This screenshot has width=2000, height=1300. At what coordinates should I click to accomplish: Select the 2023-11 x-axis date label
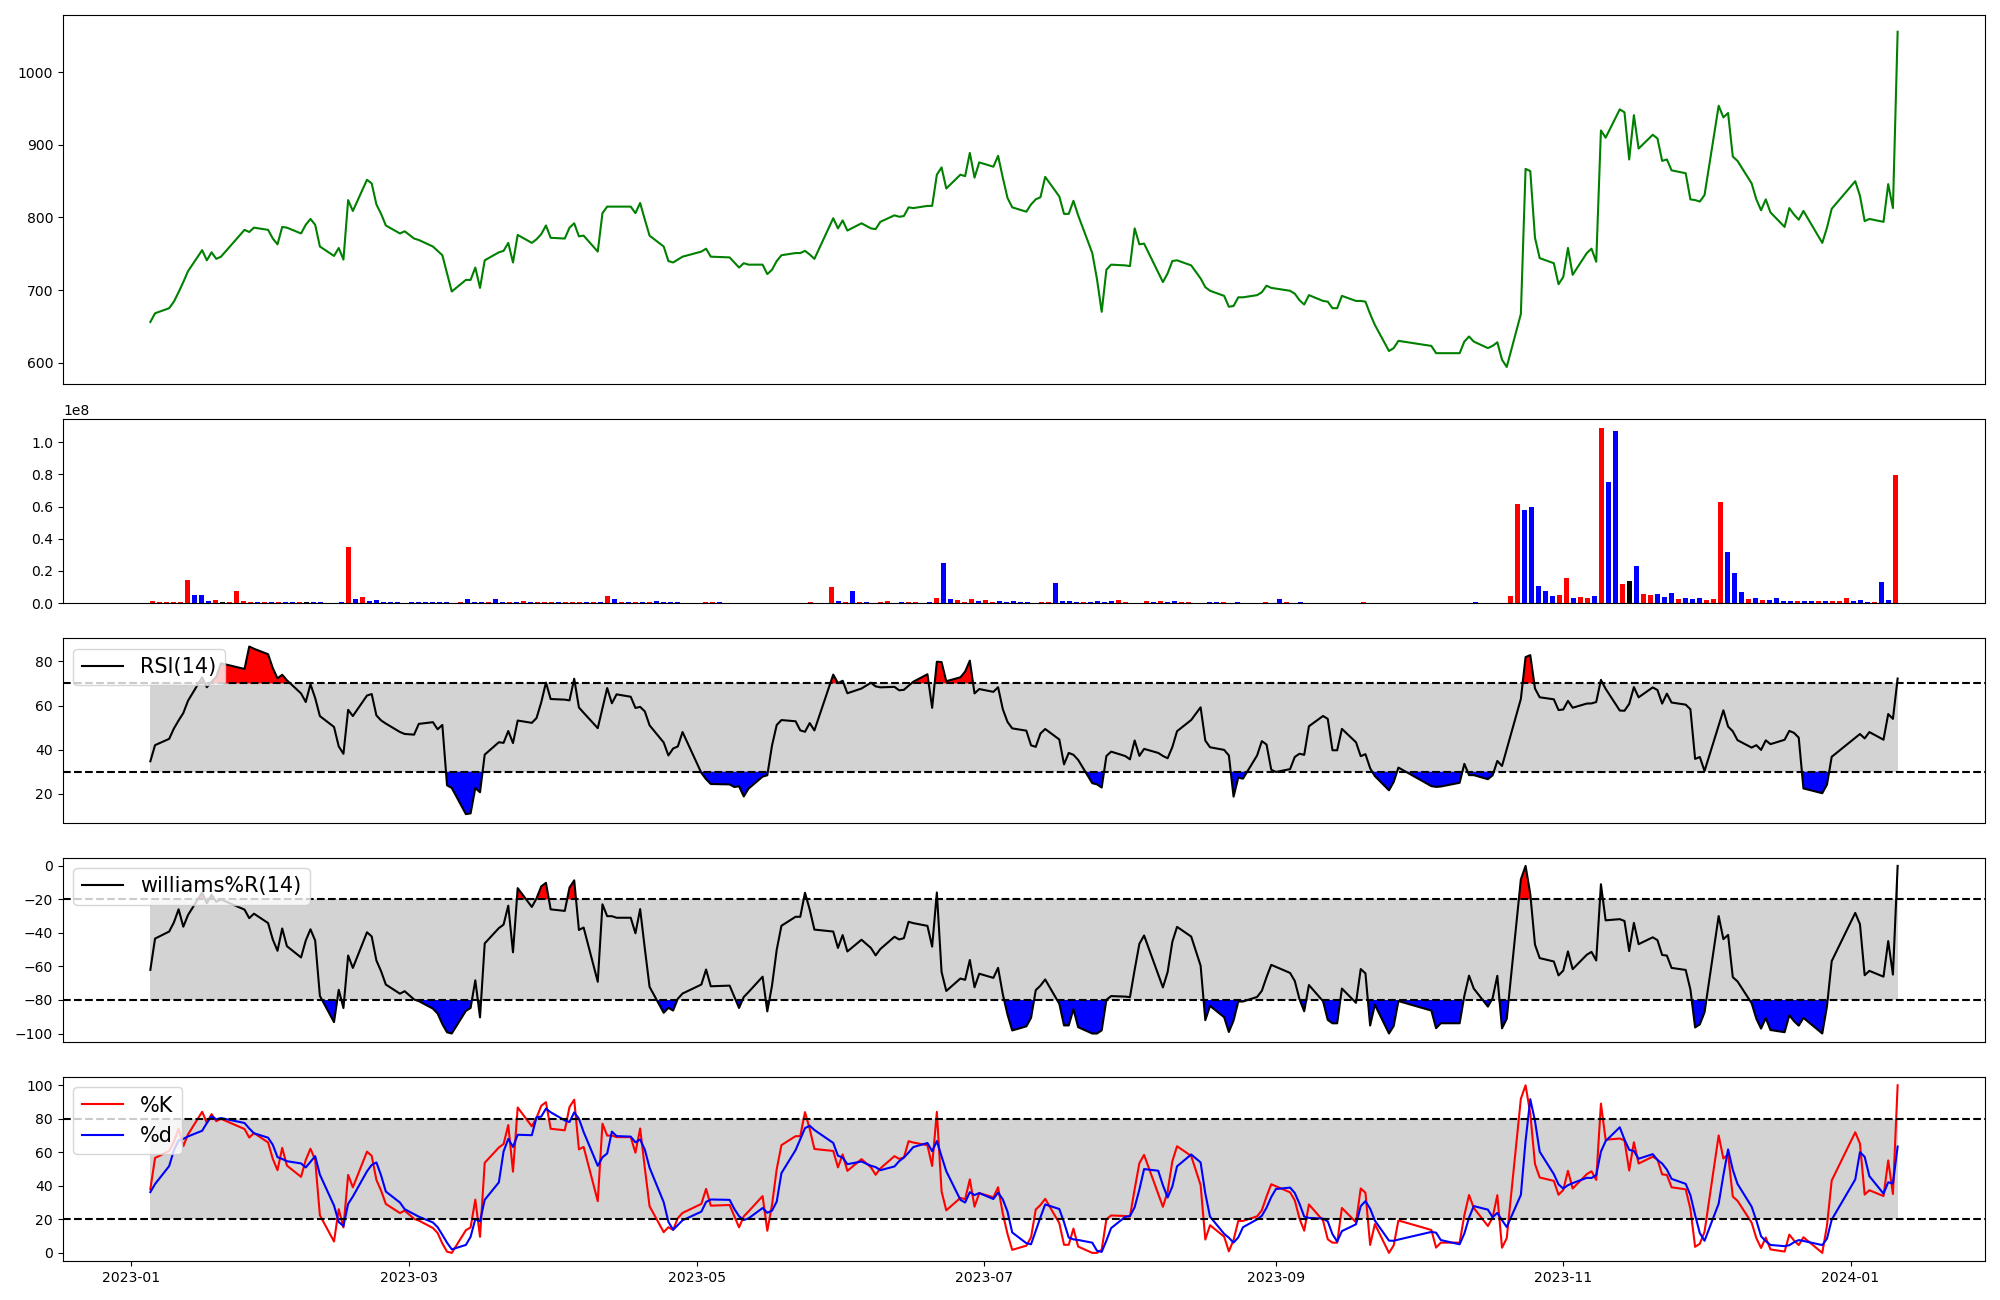click(x=1563, y=1277)
